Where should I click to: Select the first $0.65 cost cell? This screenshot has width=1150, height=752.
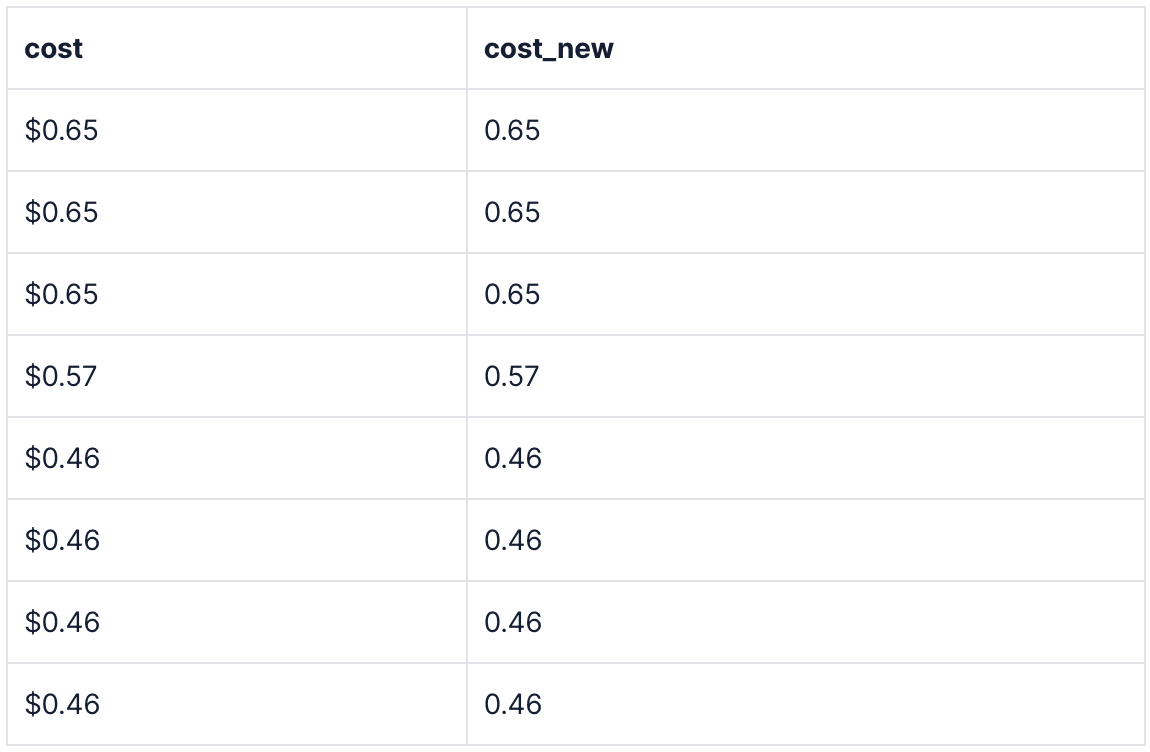[62, 131]
